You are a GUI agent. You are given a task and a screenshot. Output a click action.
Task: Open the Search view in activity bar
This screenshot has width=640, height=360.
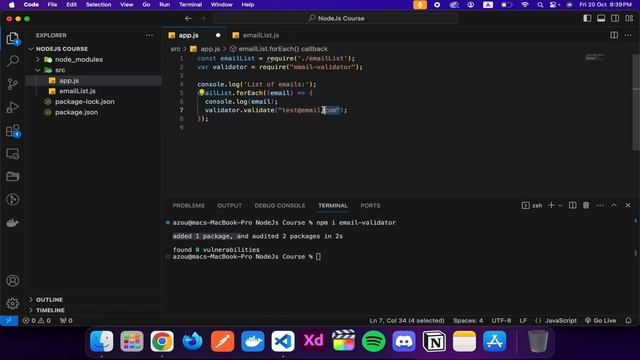pos(13,61)
